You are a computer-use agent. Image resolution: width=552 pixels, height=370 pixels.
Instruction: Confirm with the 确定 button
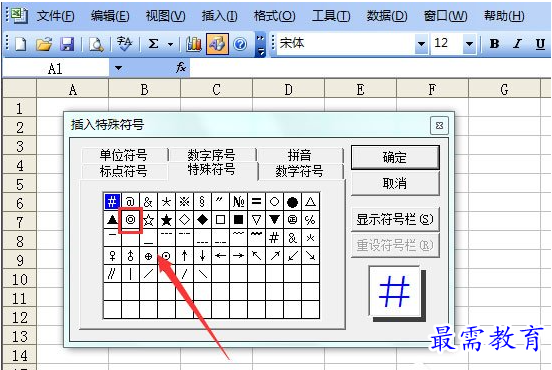pos(395,157)
